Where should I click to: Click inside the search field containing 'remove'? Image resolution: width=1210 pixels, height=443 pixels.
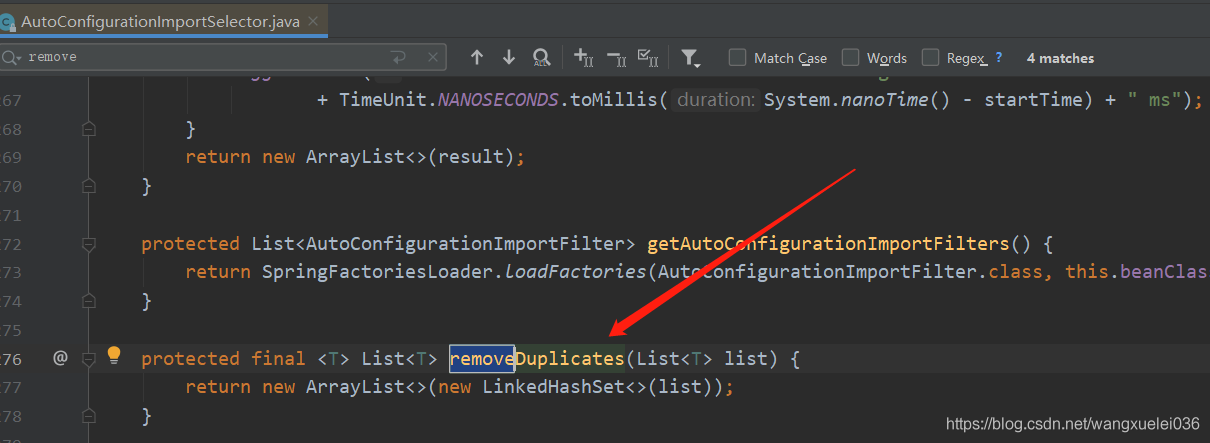coord(200,58)
